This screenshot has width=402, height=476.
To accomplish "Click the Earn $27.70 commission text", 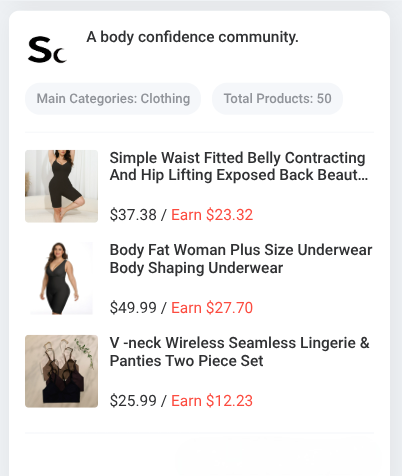I will pyautogui.click(x=212, y=308).
